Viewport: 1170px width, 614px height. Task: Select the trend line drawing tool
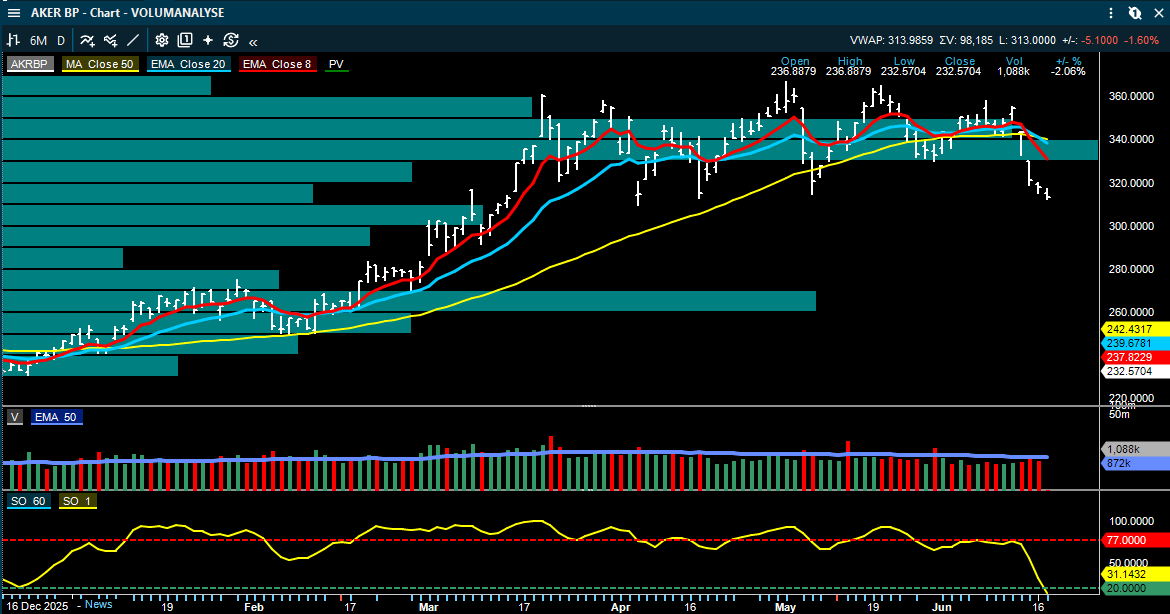[133, 40]
